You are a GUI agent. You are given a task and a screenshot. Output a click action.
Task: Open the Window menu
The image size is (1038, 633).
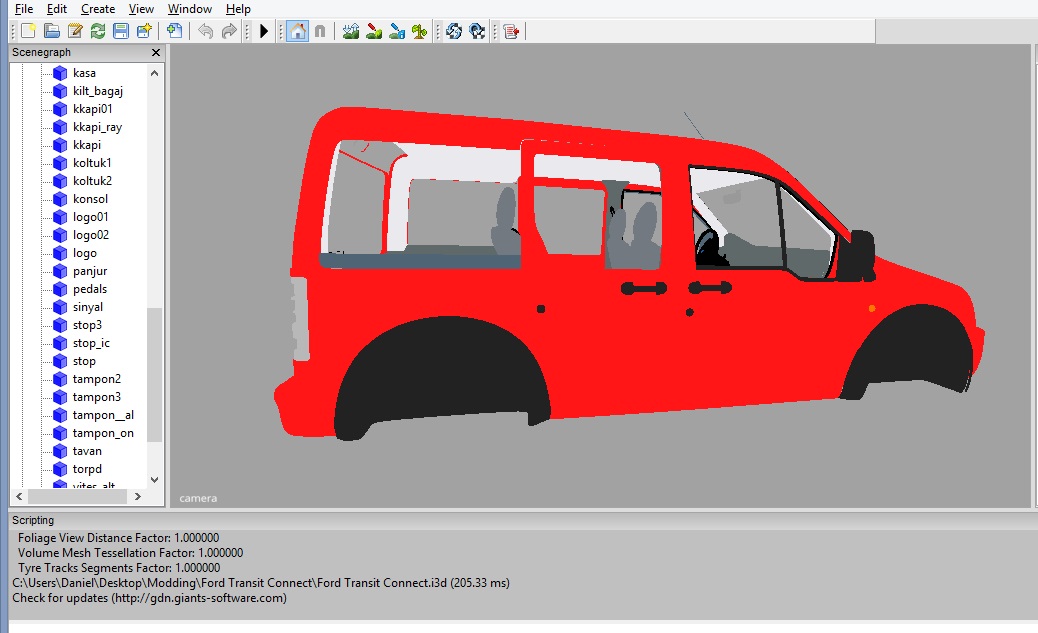[x=190, y=9]
